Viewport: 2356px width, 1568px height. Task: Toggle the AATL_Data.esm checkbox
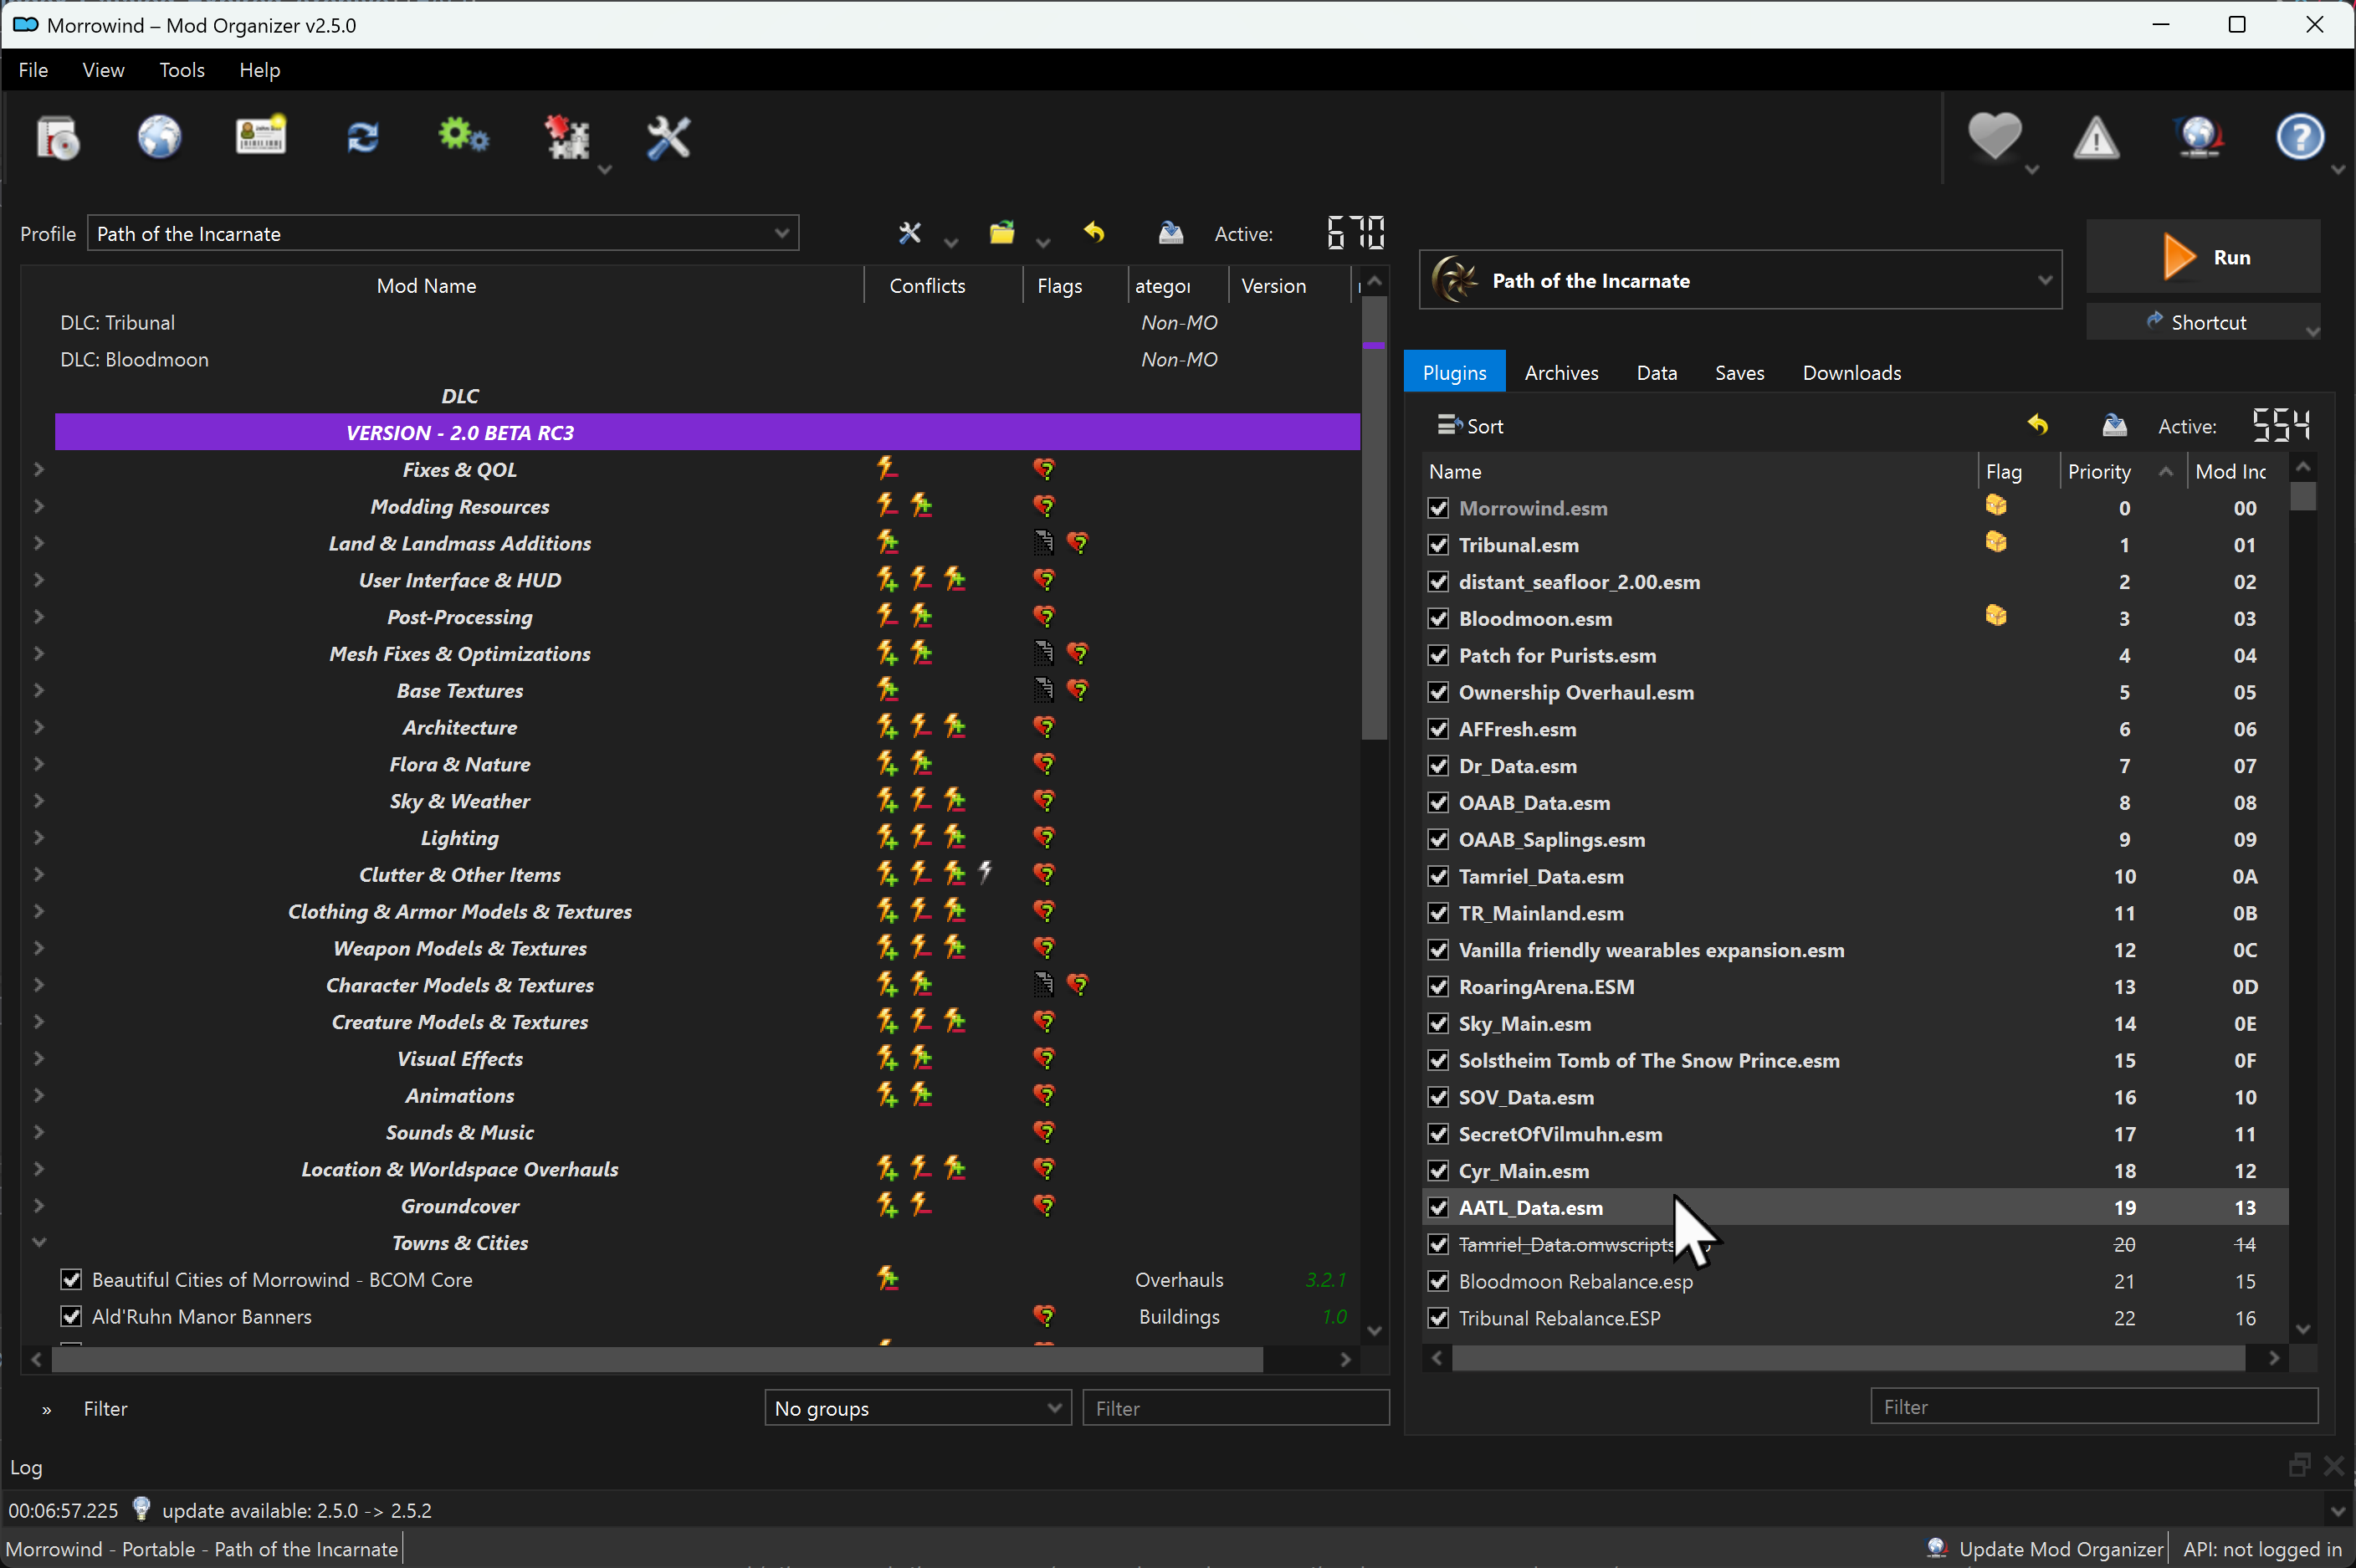coord(1438,1208)
